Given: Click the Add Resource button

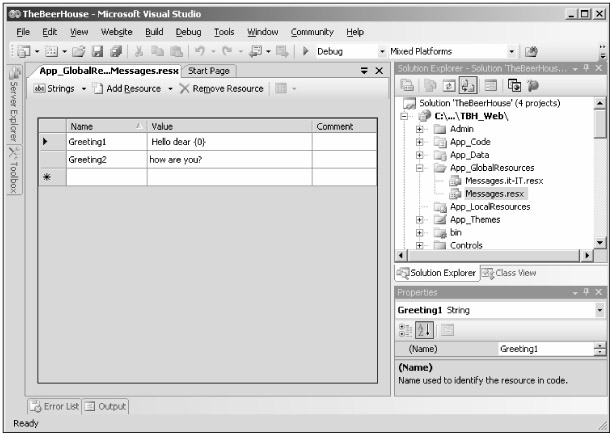Looking at the screenshot, I should pos(135,88).
